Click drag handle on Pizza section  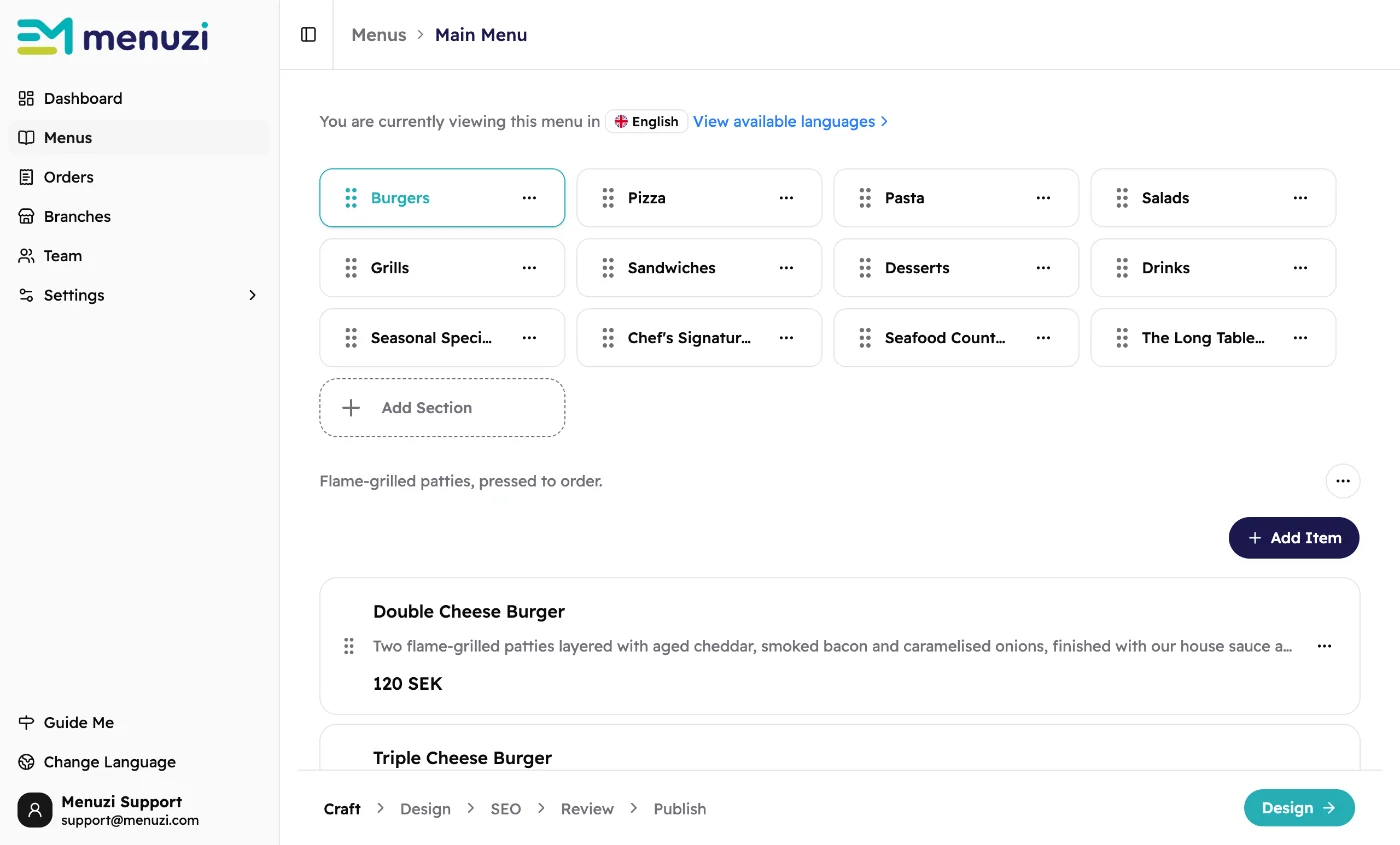608,198
